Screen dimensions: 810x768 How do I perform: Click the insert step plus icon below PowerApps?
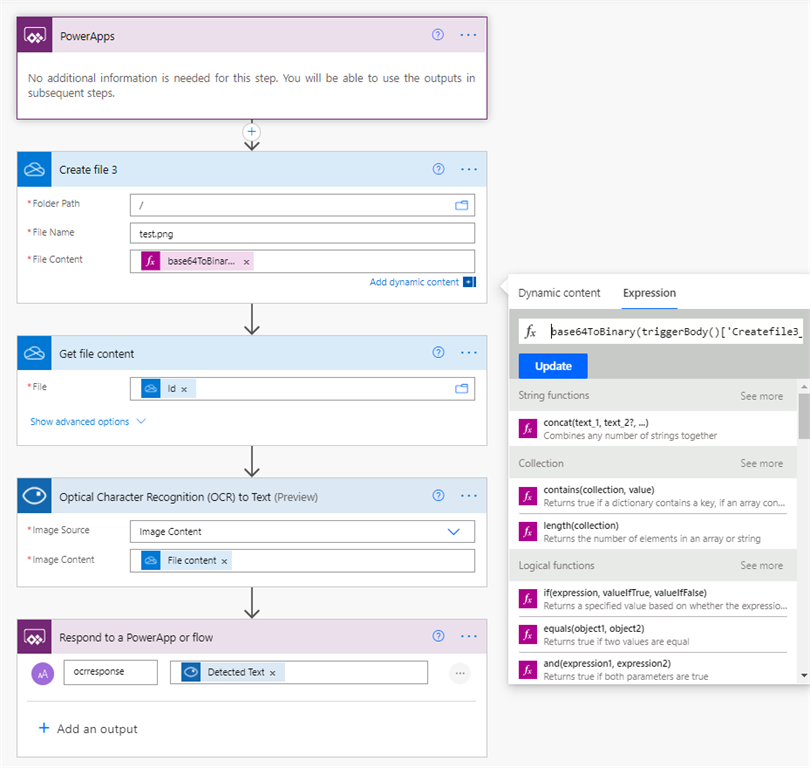(252, 131)
